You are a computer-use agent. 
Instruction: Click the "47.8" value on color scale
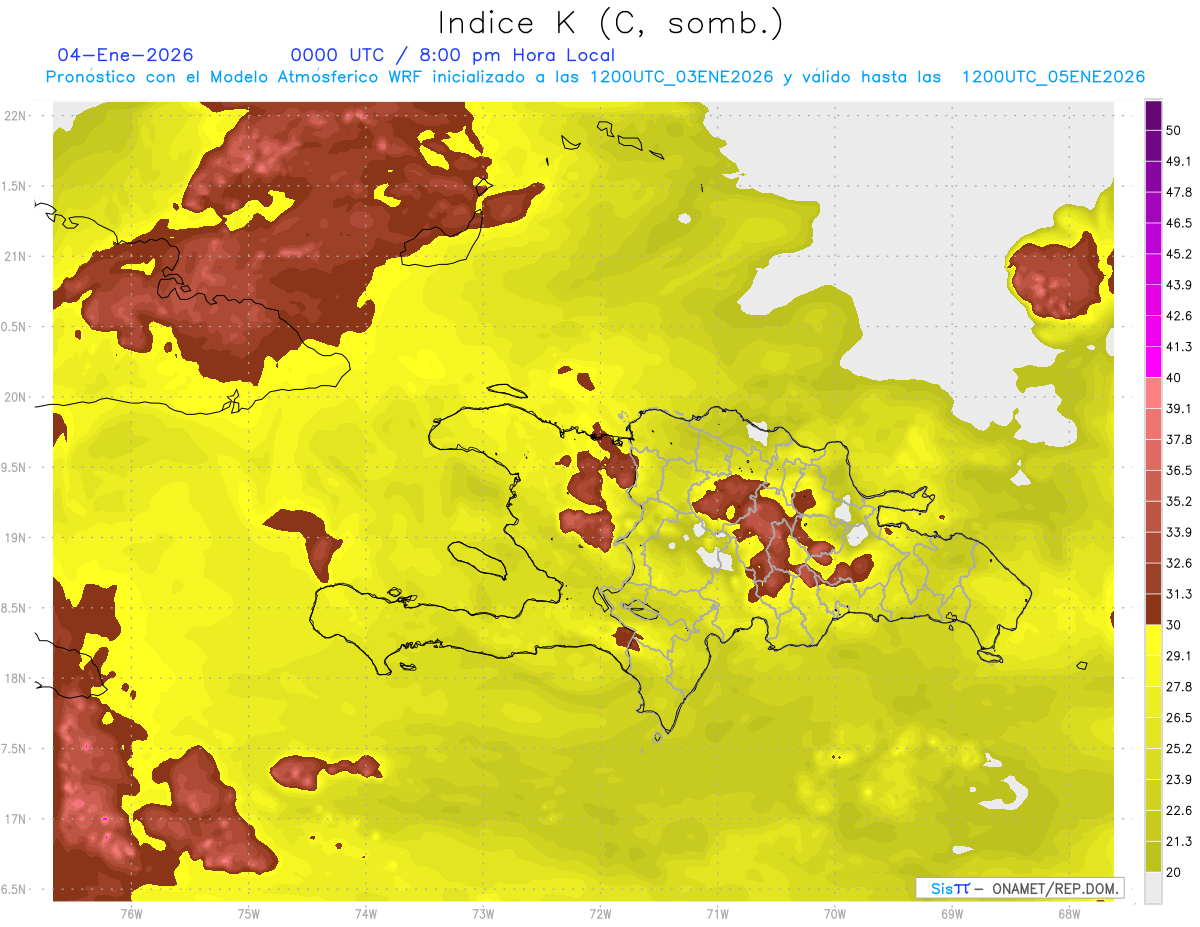1180,192
